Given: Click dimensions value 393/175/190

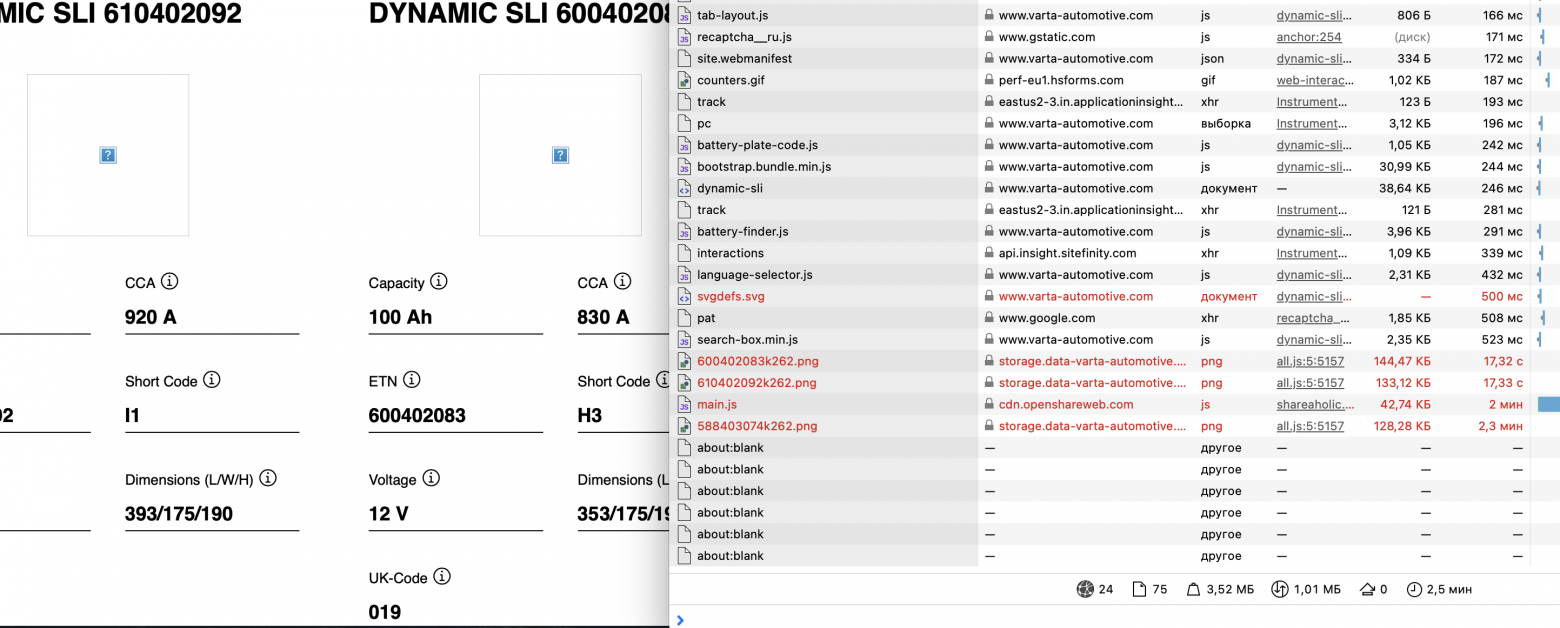Looking at the screenshot, I should [x=180, y=514].
